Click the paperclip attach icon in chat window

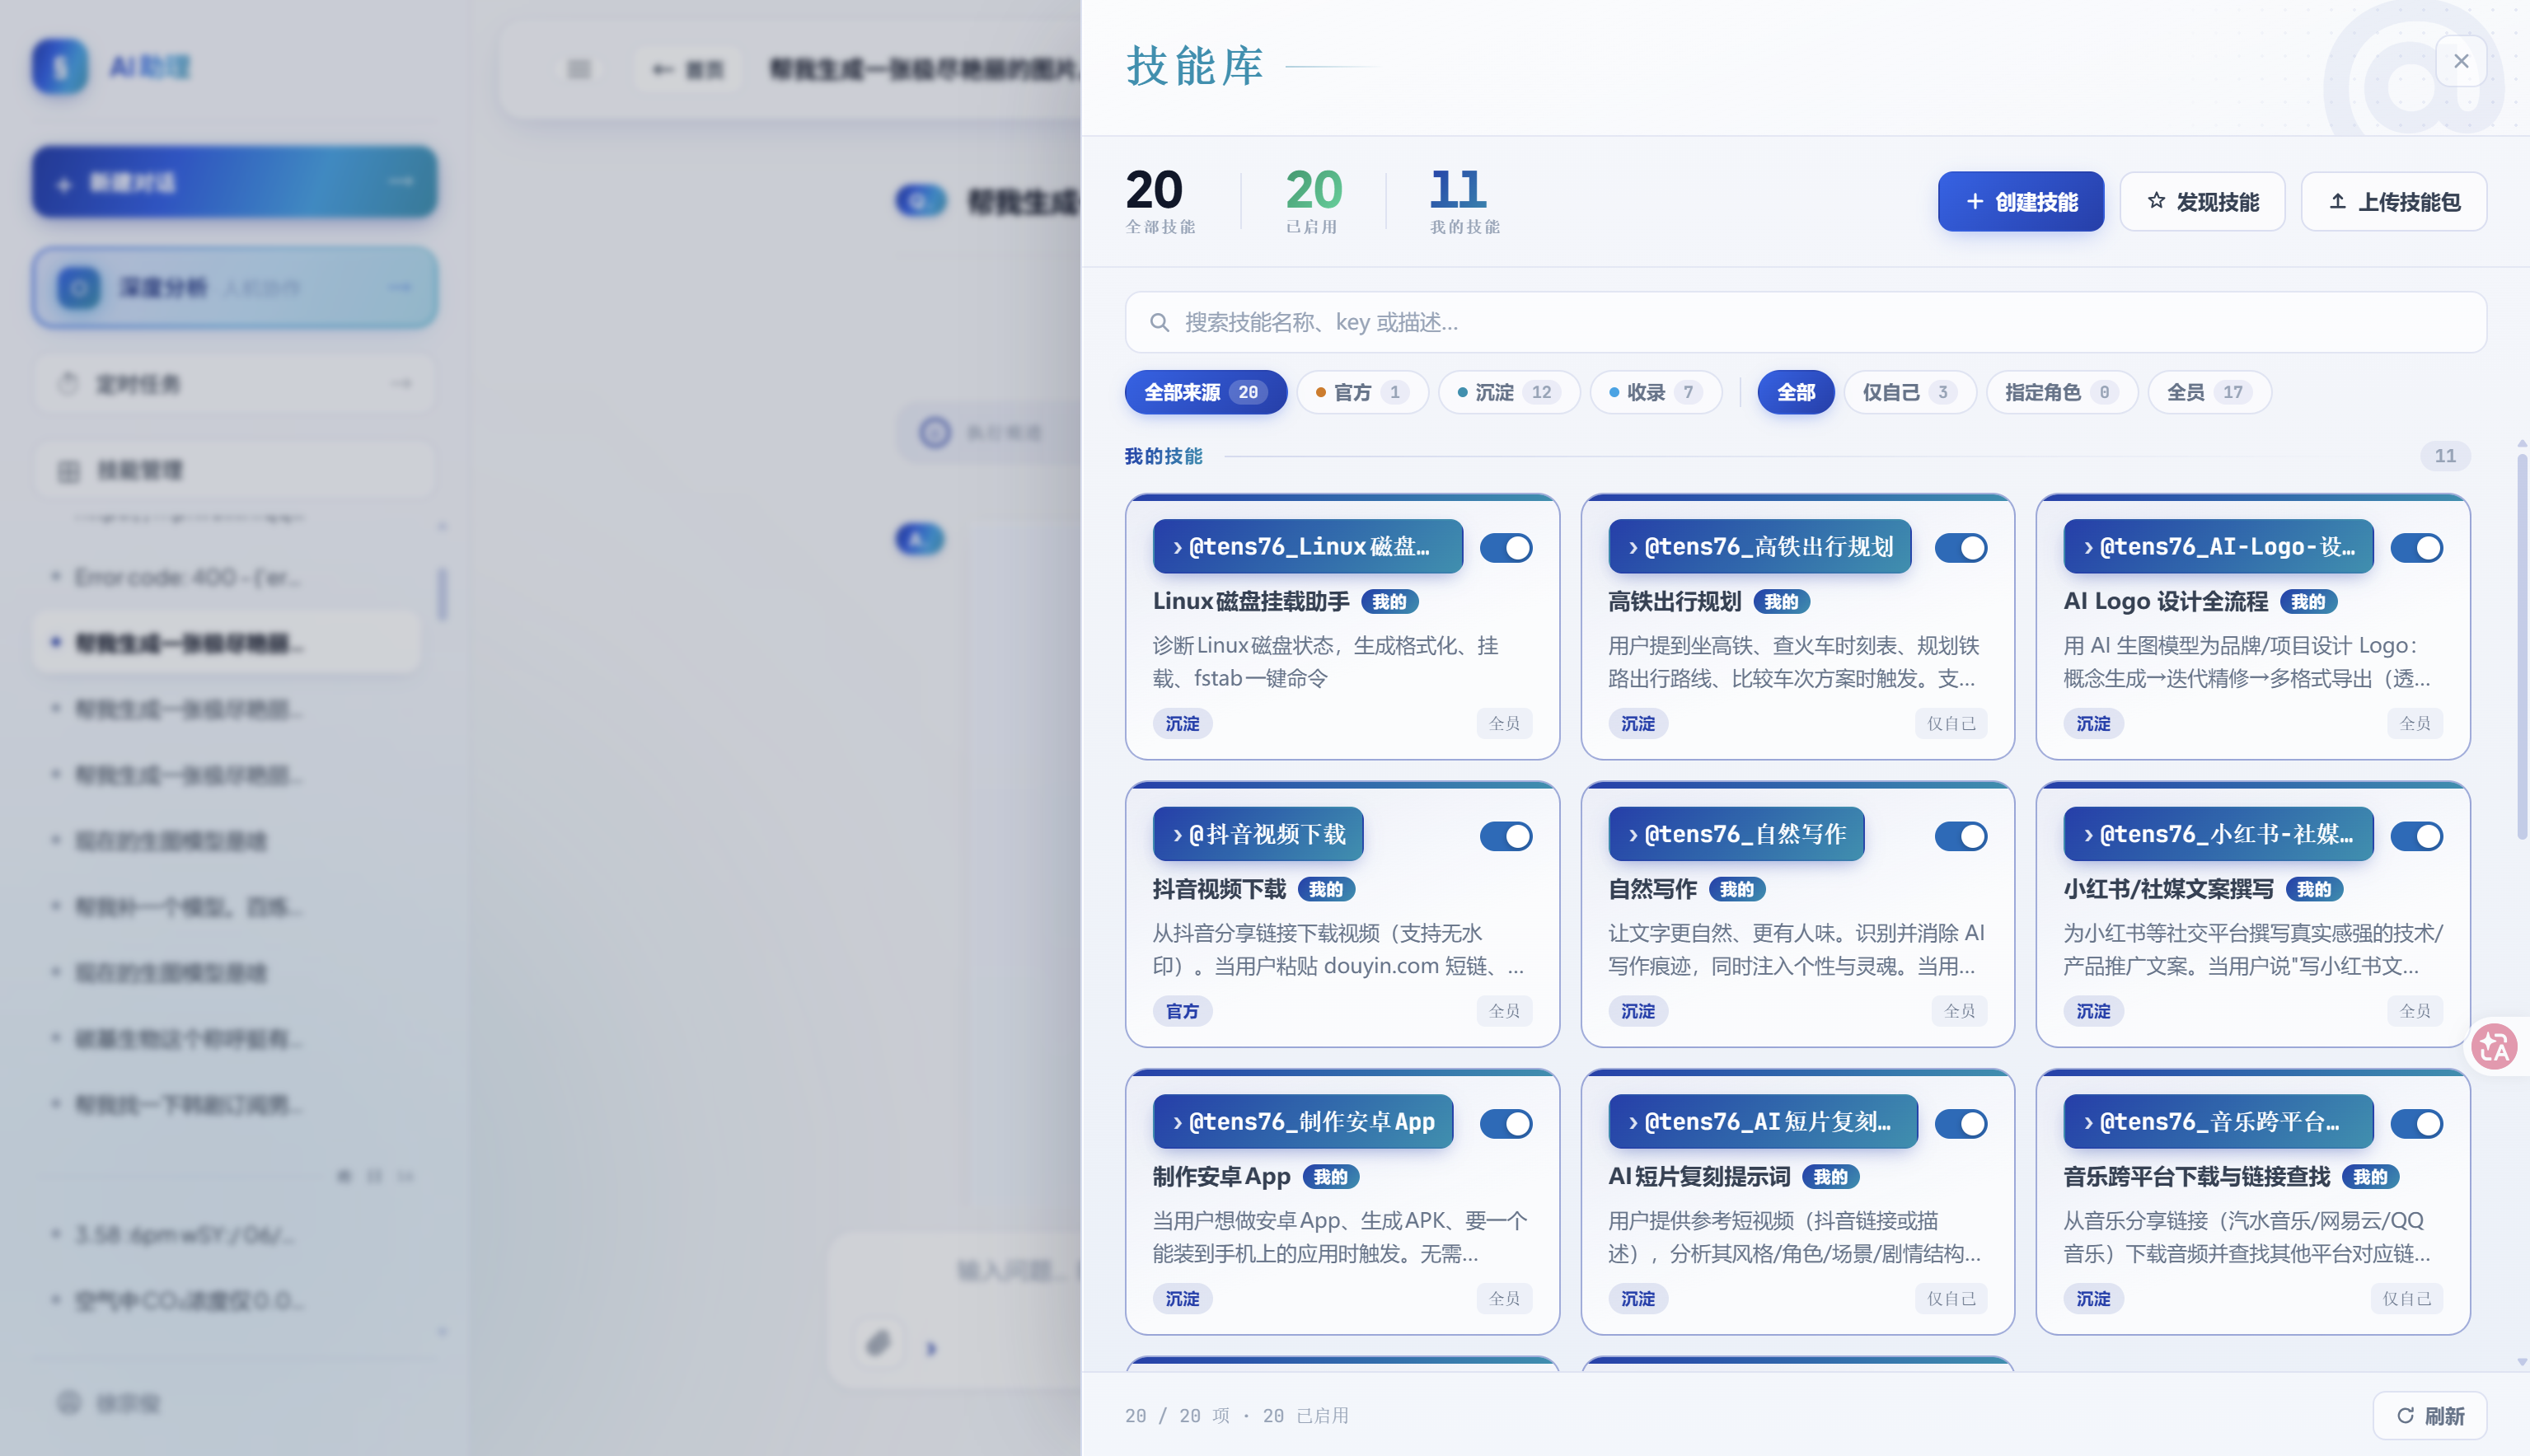[877, 1343]
